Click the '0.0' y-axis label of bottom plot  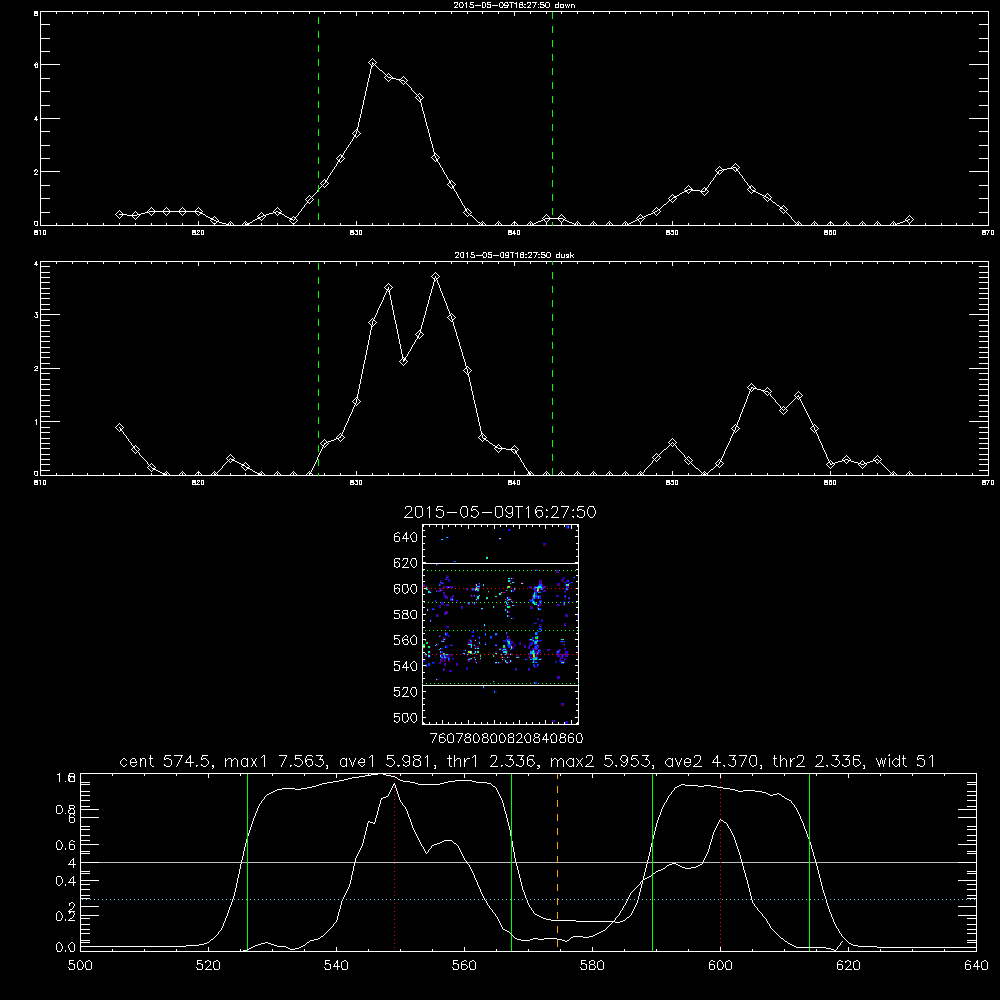click(65, 947)
